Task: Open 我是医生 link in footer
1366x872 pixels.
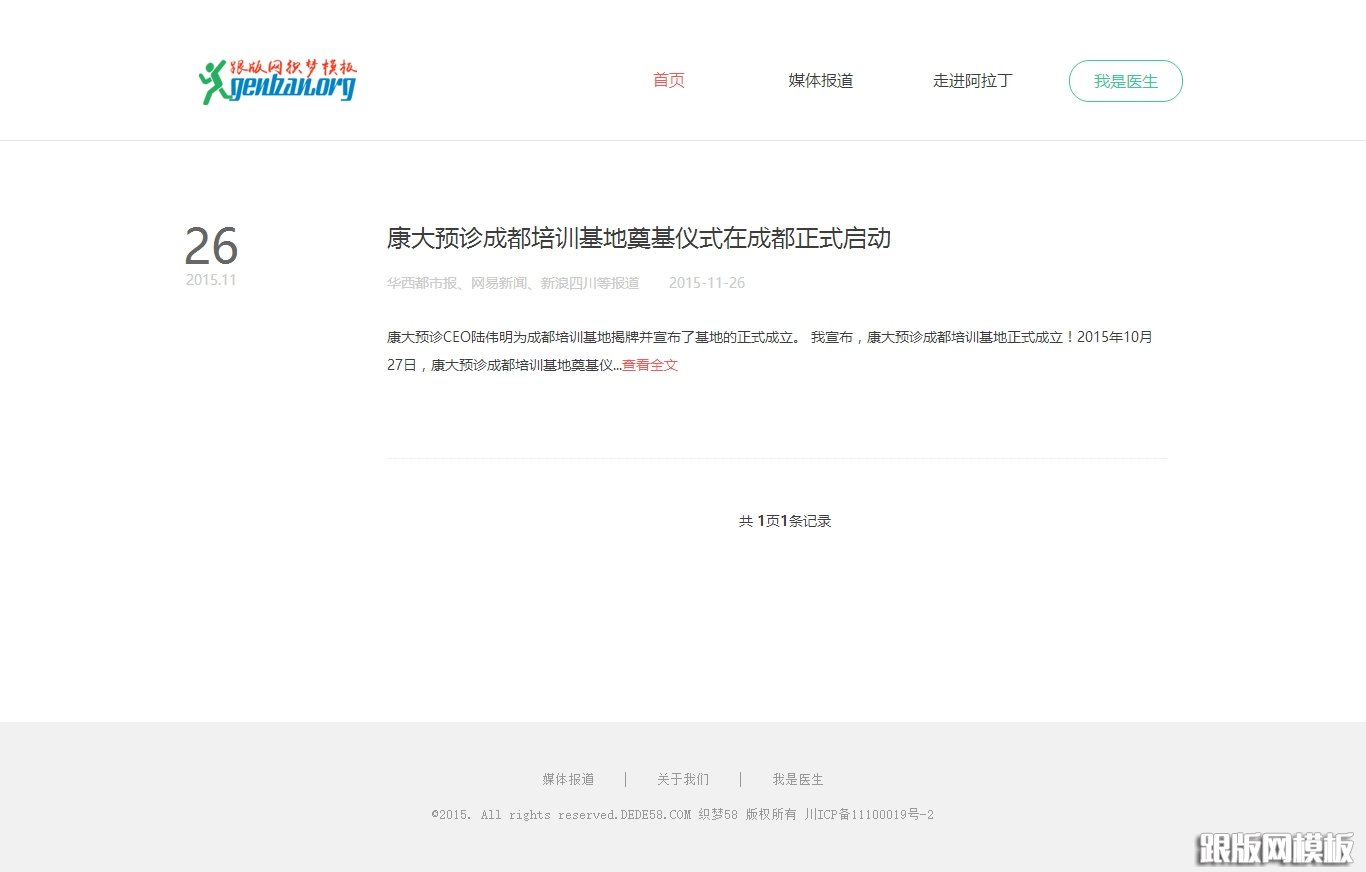Action: click(x=798, y=779)
